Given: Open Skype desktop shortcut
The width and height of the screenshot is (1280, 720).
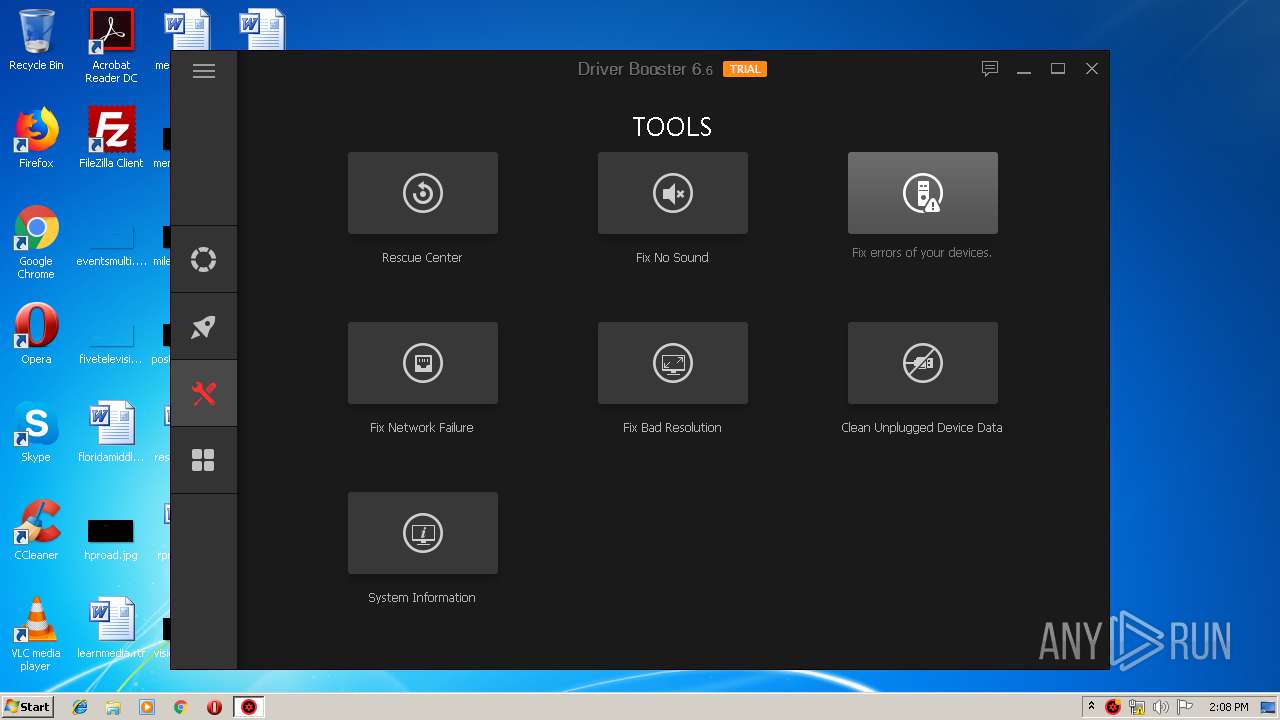Looking at the screenshot, I should 36,431.
